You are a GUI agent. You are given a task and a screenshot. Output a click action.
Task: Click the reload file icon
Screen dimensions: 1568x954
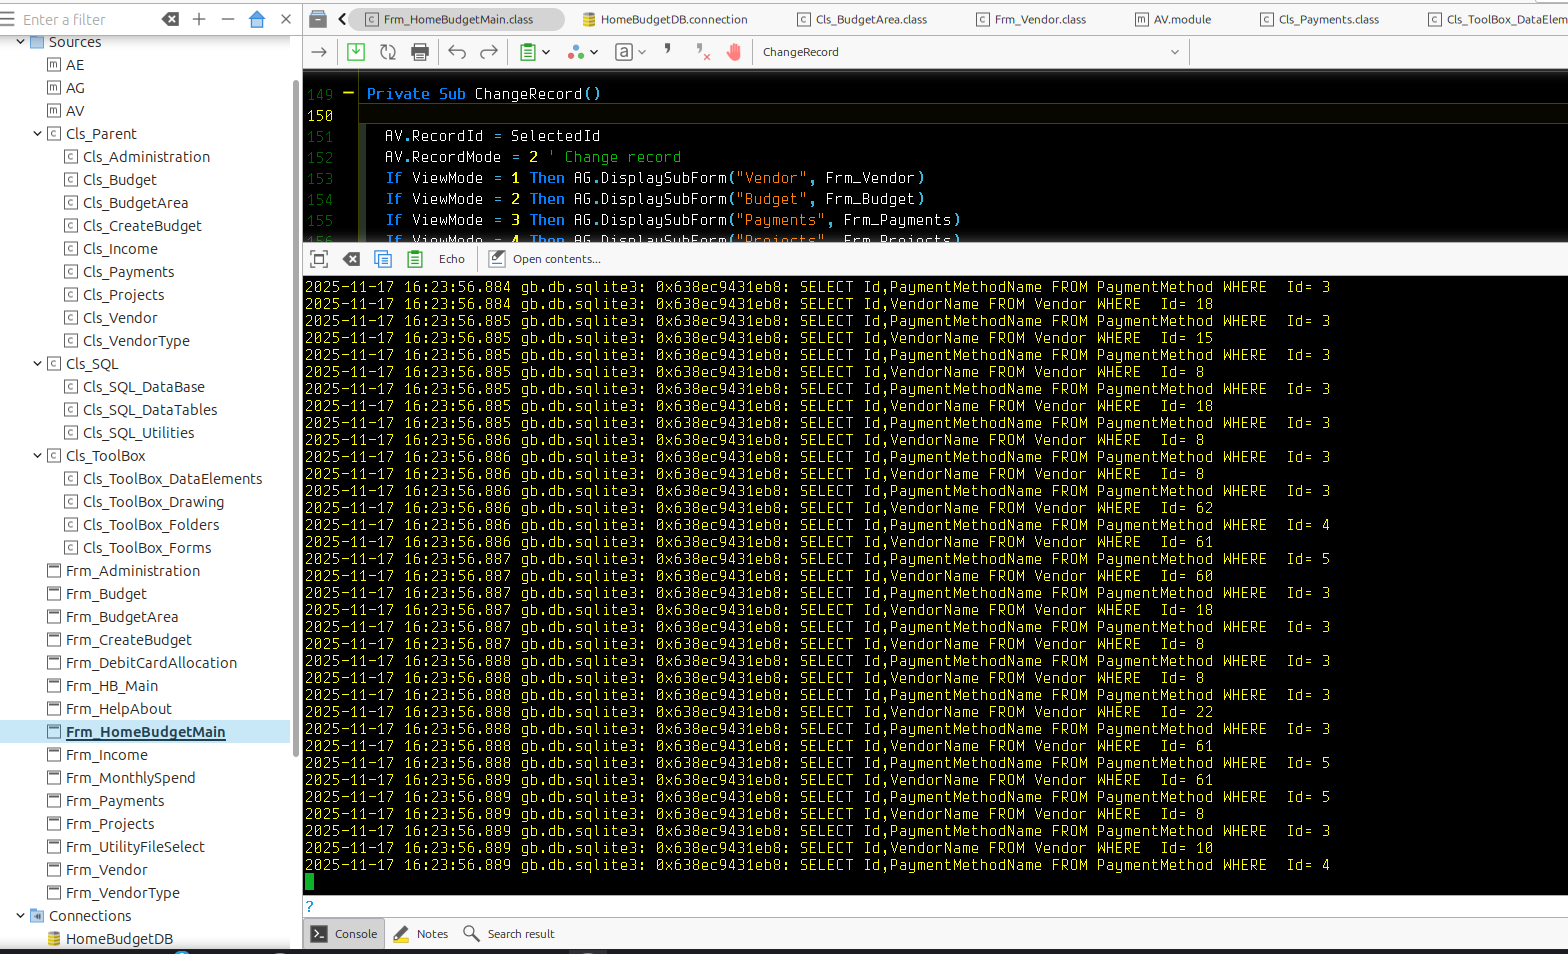coord(388,52)
